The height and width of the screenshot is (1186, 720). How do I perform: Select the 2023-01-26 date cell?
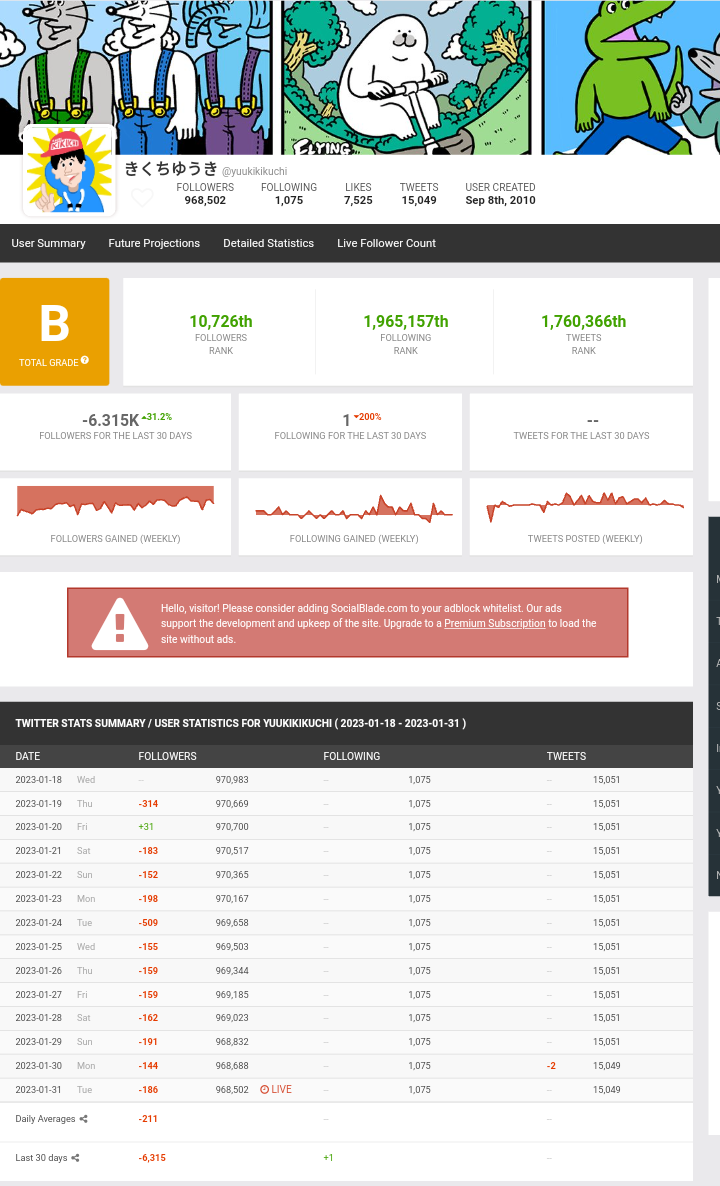coord(39,971)
